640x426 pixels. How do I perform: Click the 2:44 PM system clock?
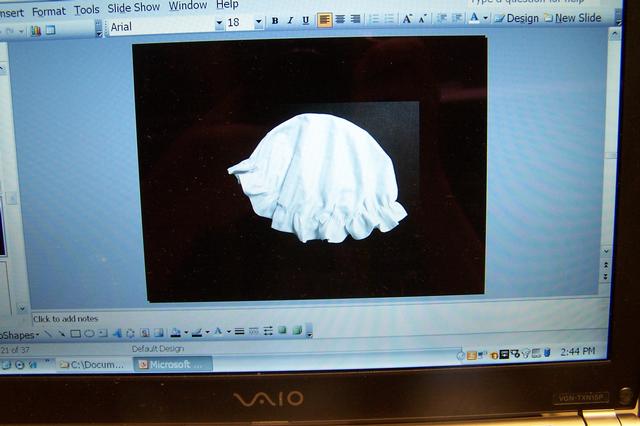point(578,352)
